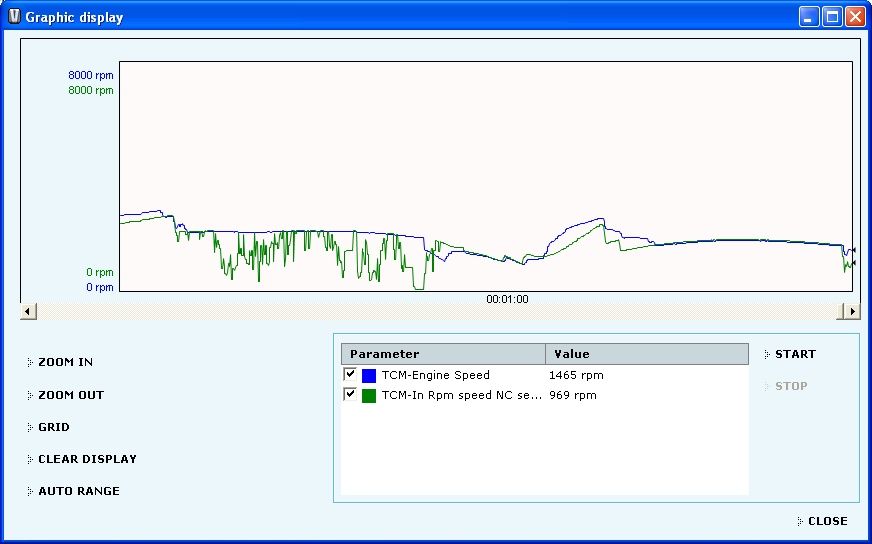This screenshot has width=872, height=544.
Task: Uncheck the TCM-In Rpm speed checkbox
Action: tap(350, 394)
